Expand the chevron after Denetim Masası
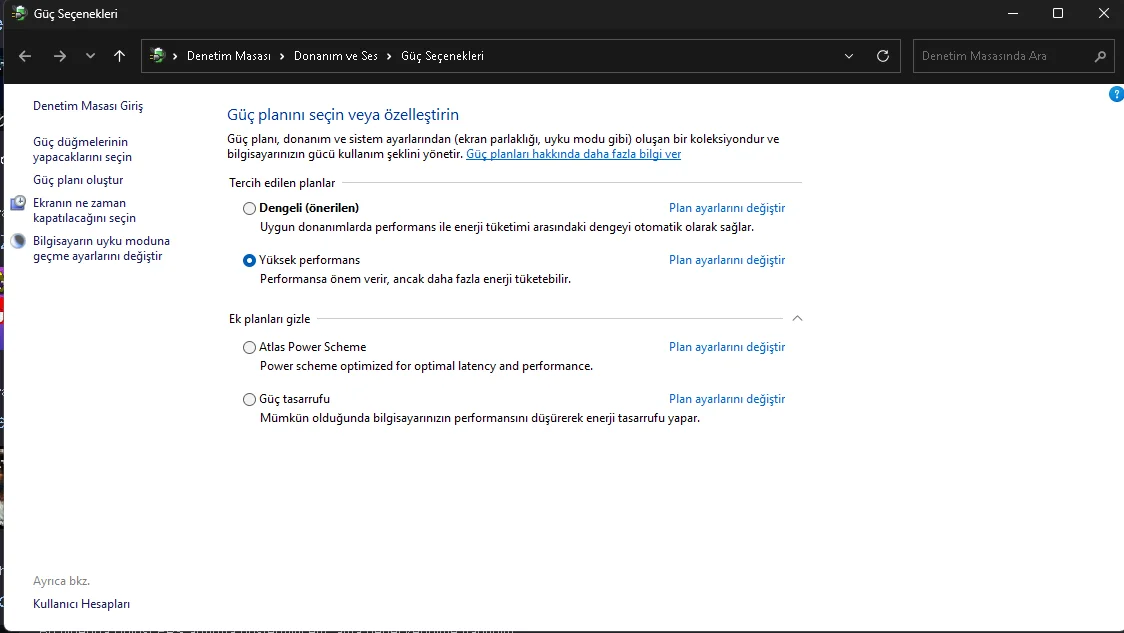The width and height of the screenshot is (1124, 633). point(282,56)
